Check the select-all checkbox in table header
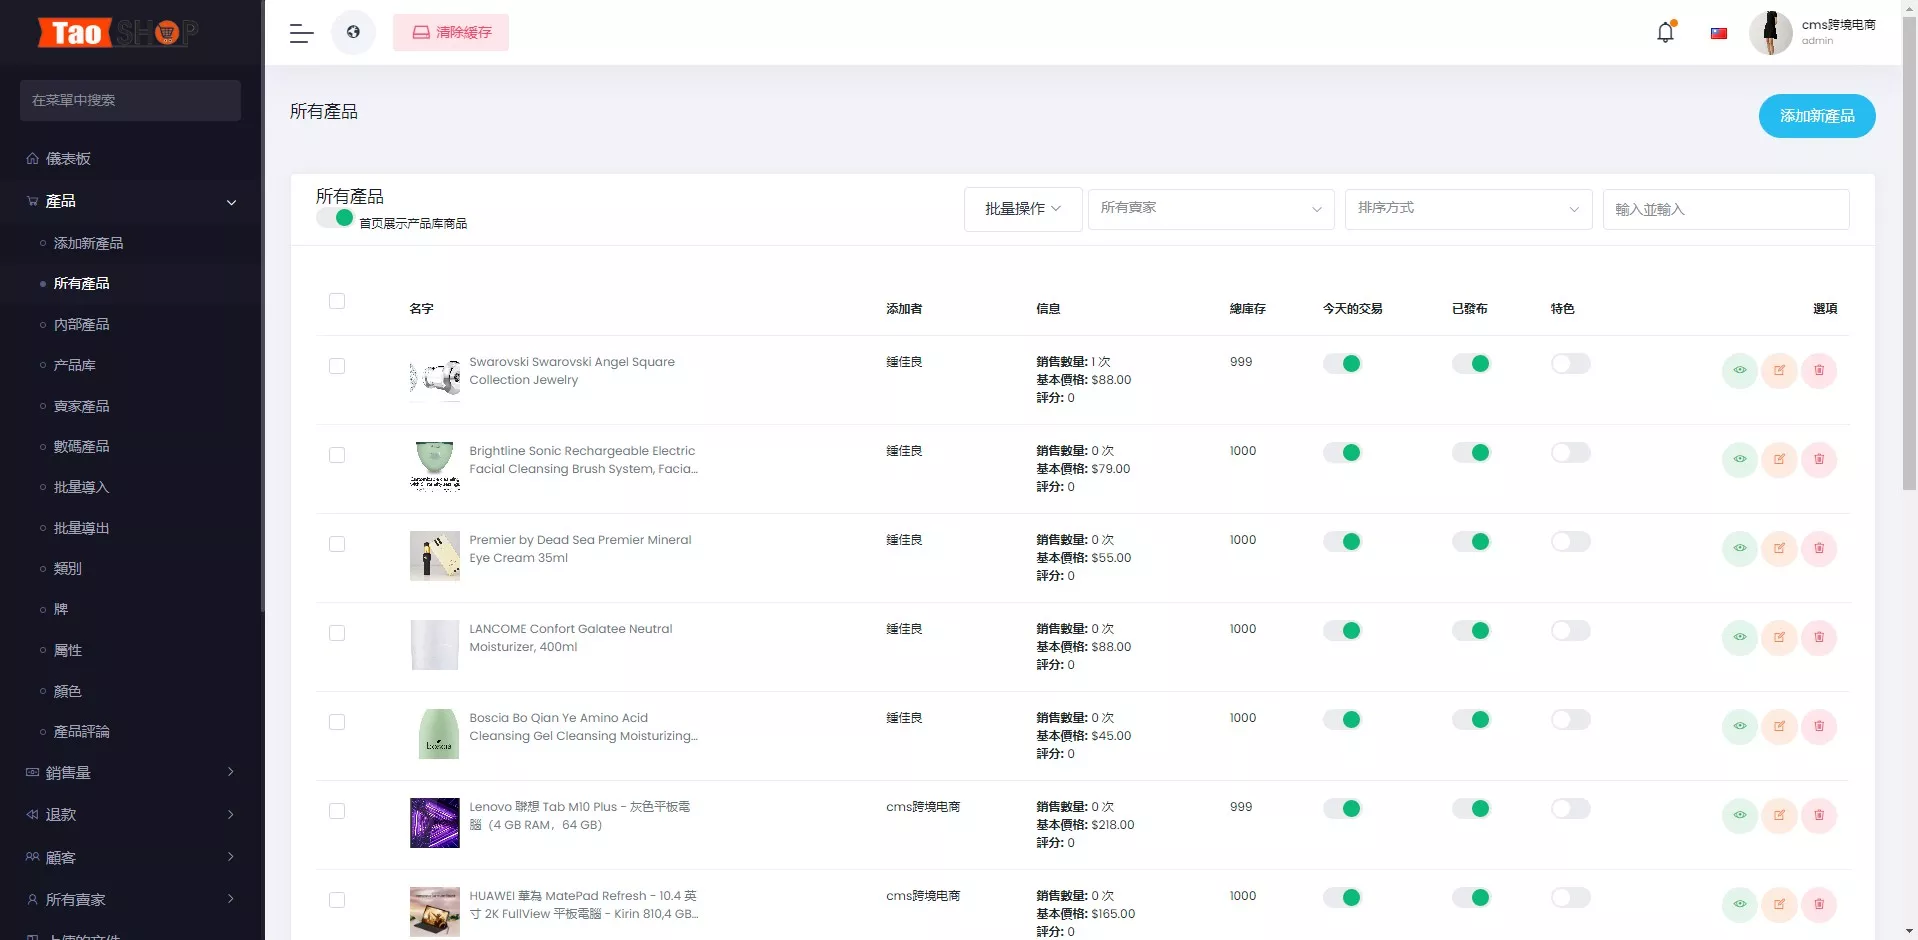 [x=337, y=301]
